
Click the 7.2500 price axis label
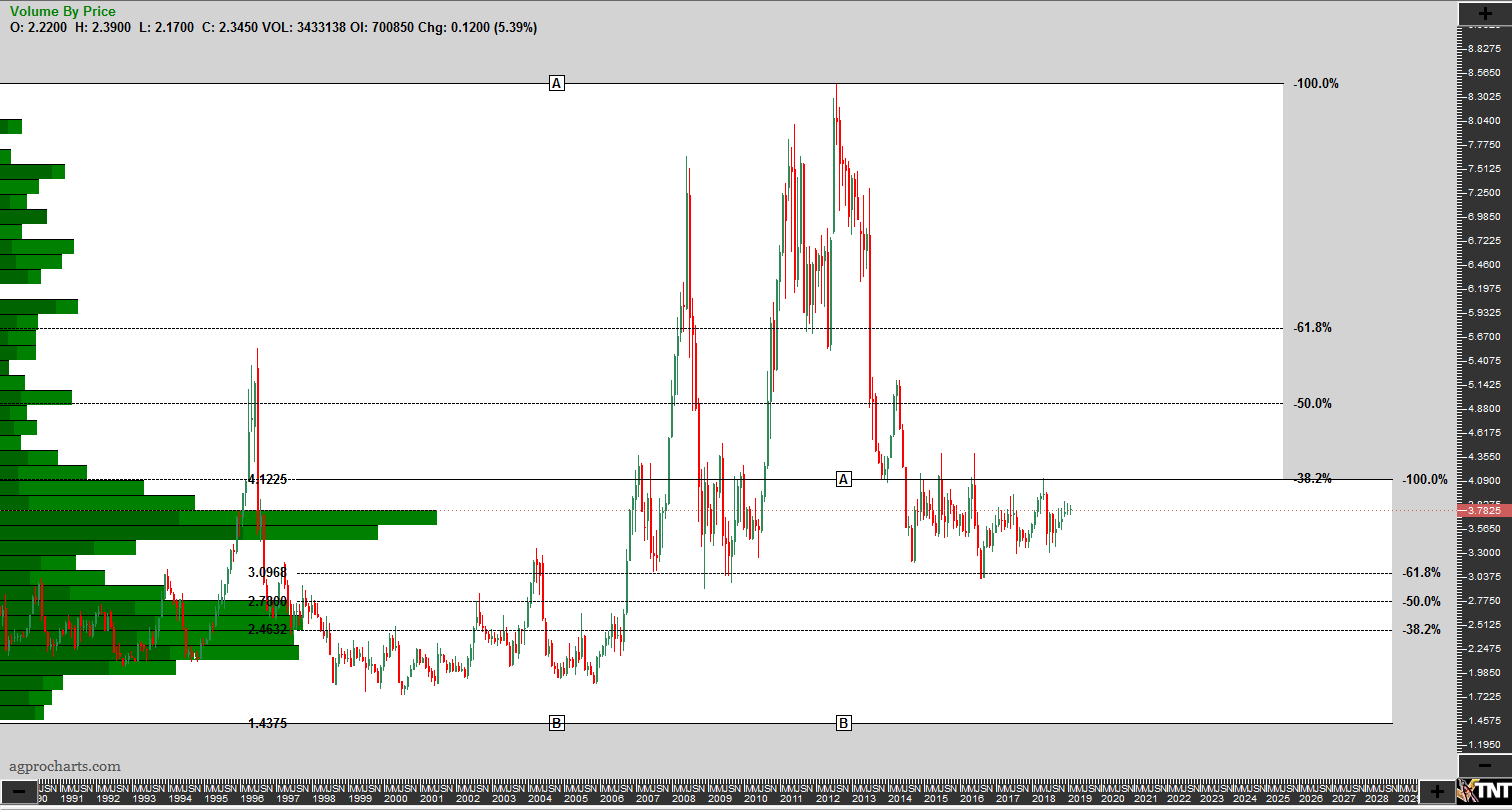[1482, 192]
